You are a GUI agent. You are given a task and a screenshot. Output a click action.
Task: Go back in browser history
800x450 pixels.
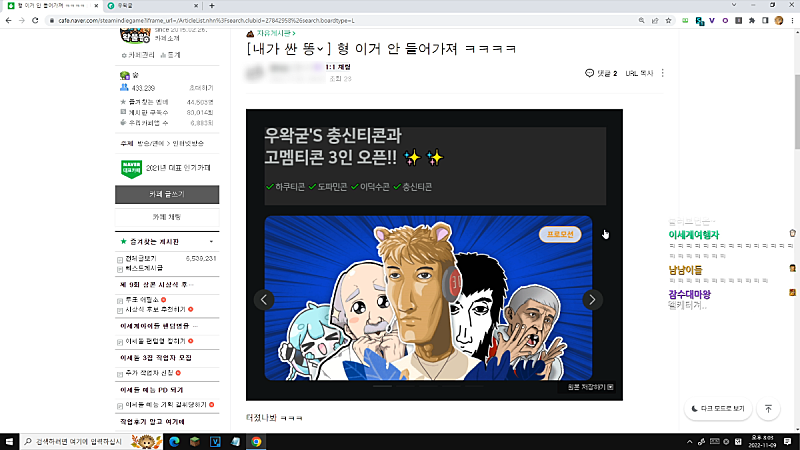click(x=9, y=20)
